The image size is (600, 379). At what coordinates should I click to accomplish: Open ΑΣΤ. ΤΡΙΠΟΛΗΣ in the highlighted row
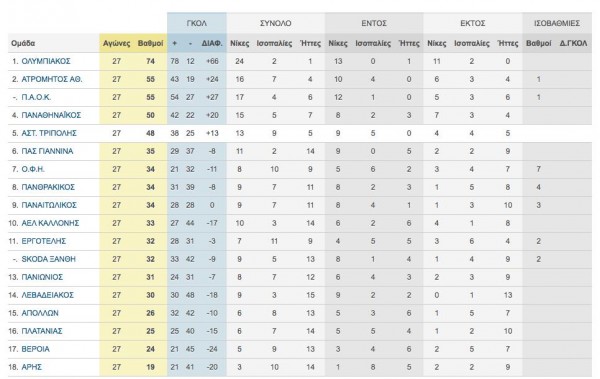[x=49, y=133]
